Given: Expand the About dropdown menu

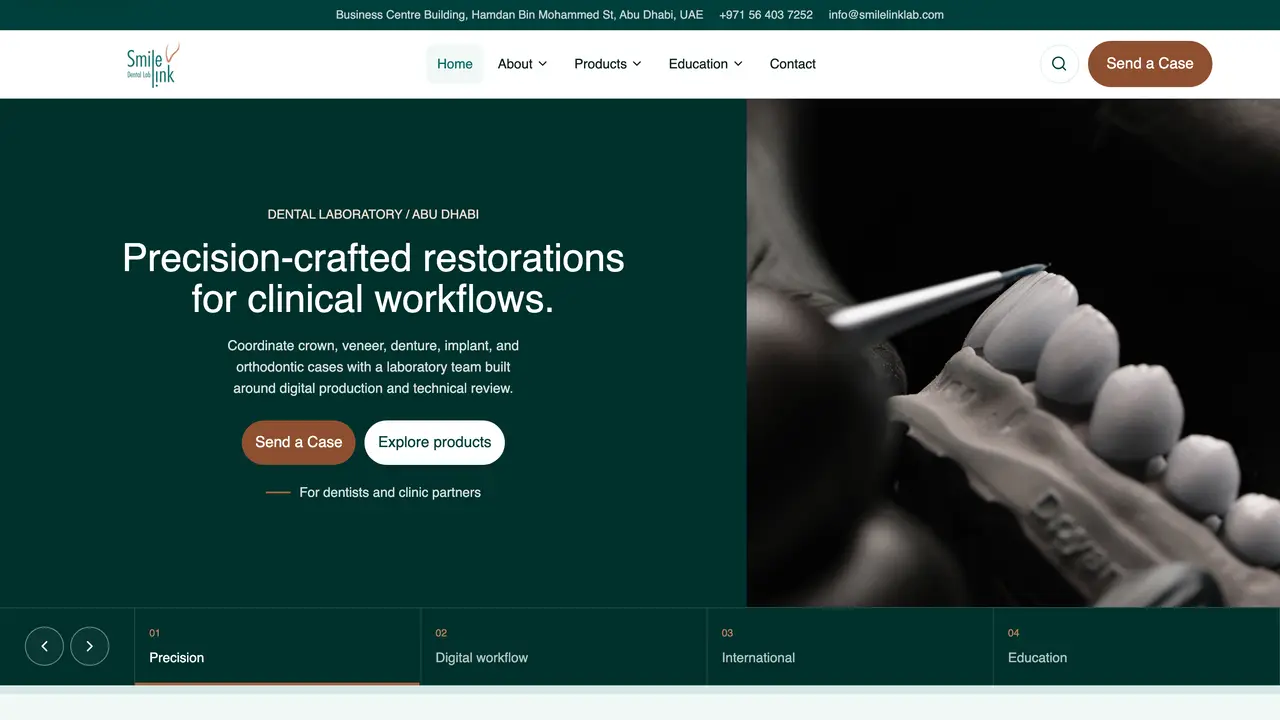Looking at the screenshot, I should point(522,64).
